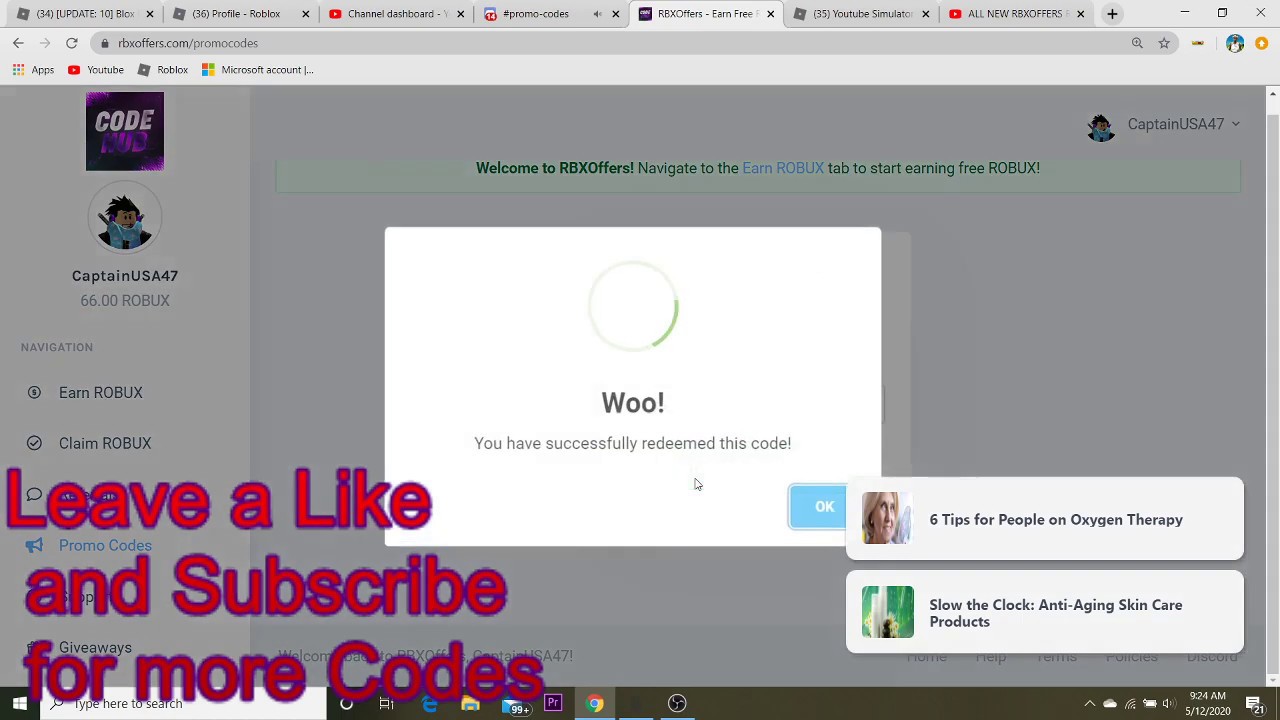Click the header user avatar icon
Image resolution: width=1280 pixels, height=720 pixels.
(x=1101, y=126)
